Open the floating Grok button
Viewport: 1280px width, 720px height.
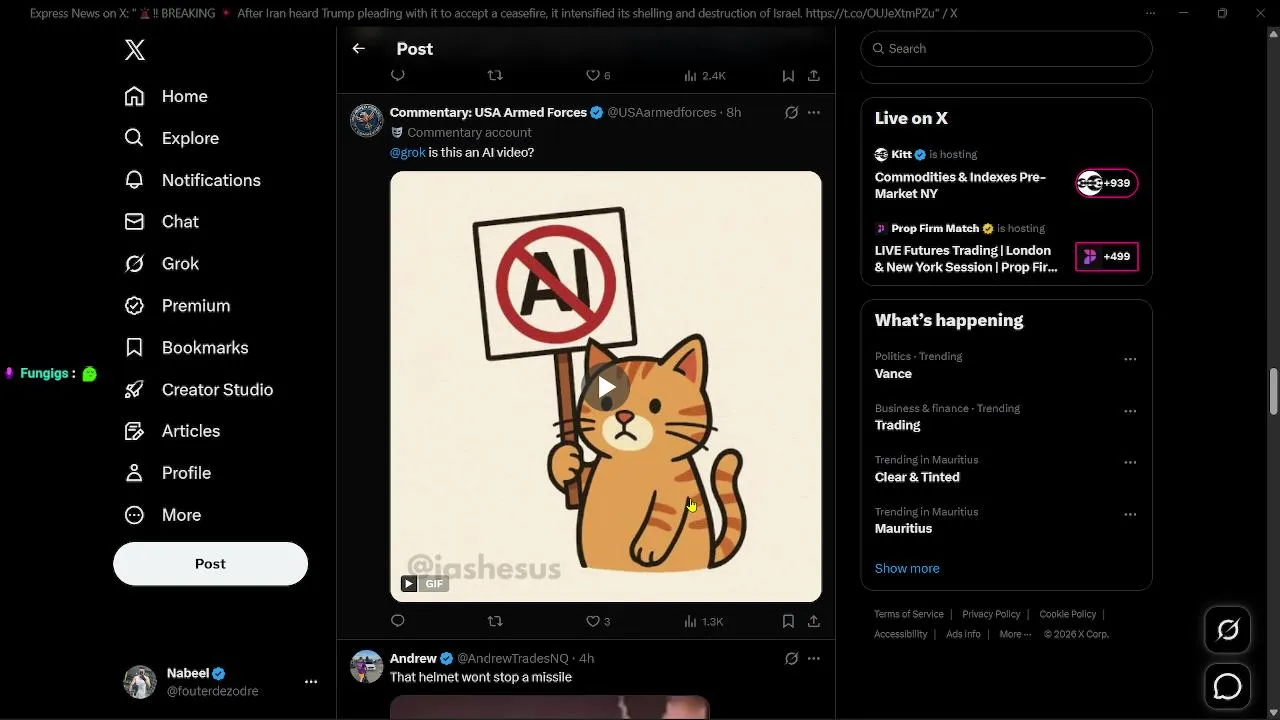1227,630
